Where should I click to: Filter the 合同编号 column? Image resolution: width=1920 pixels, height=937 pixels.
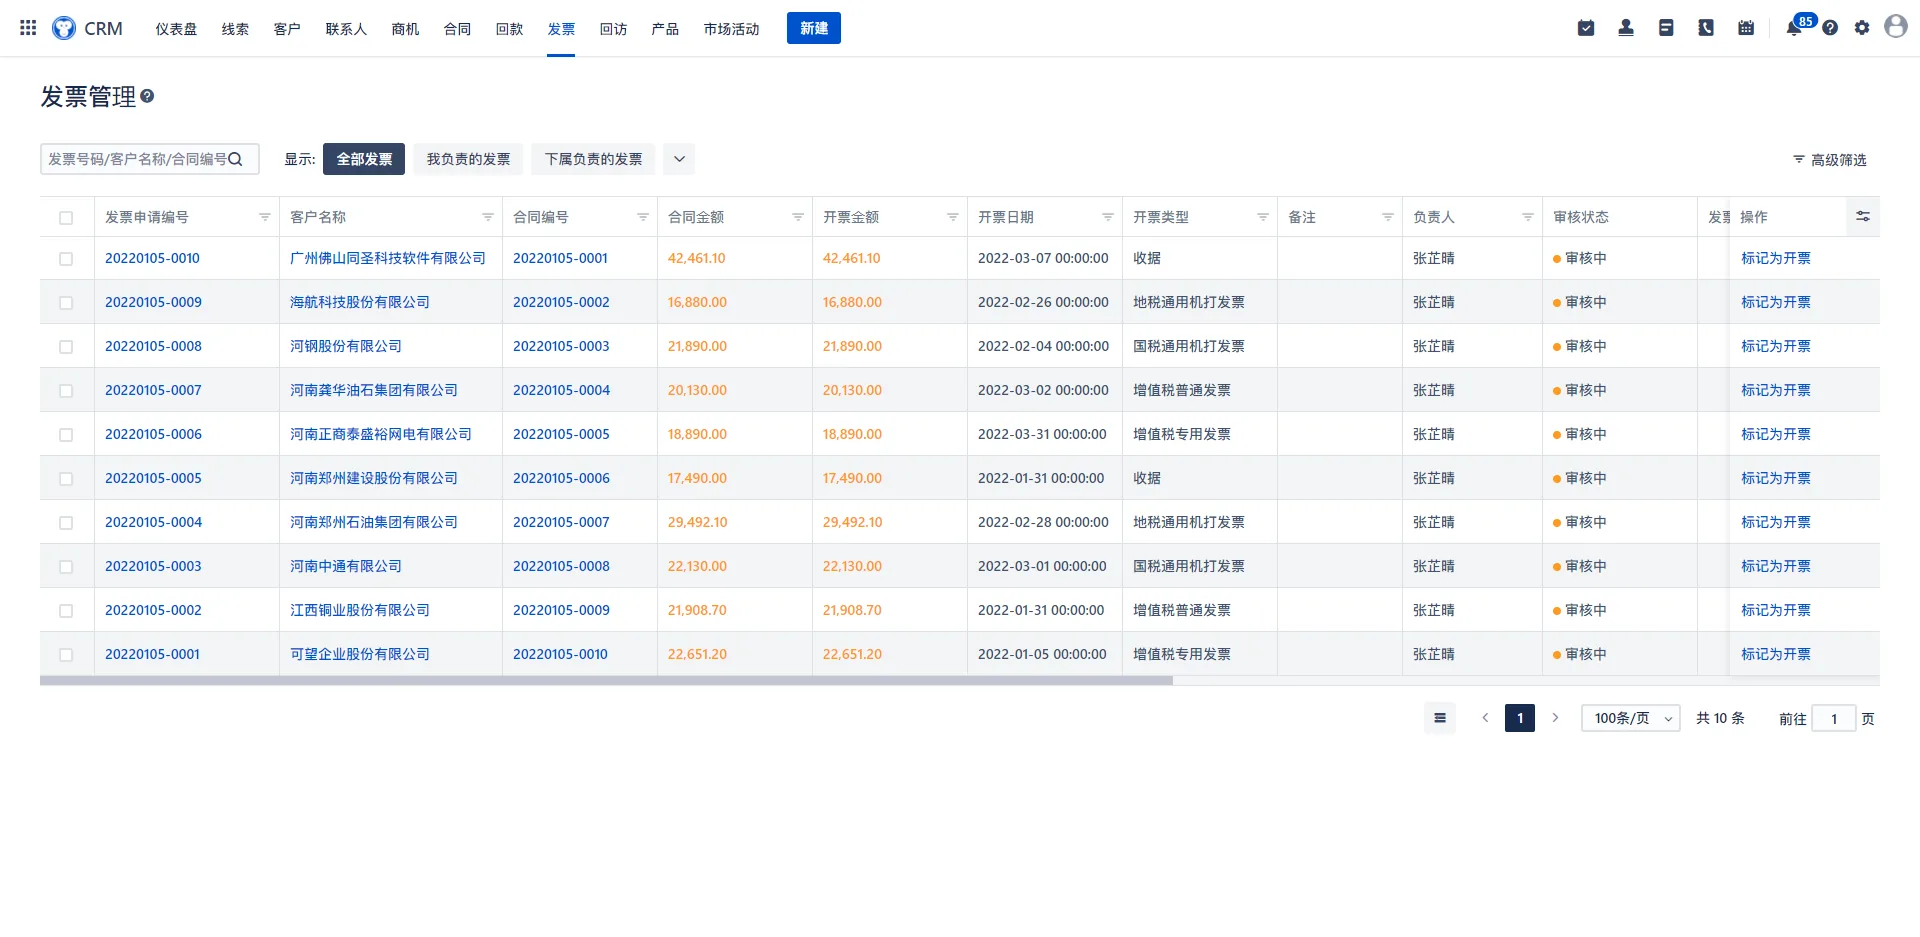click(643, 217)
